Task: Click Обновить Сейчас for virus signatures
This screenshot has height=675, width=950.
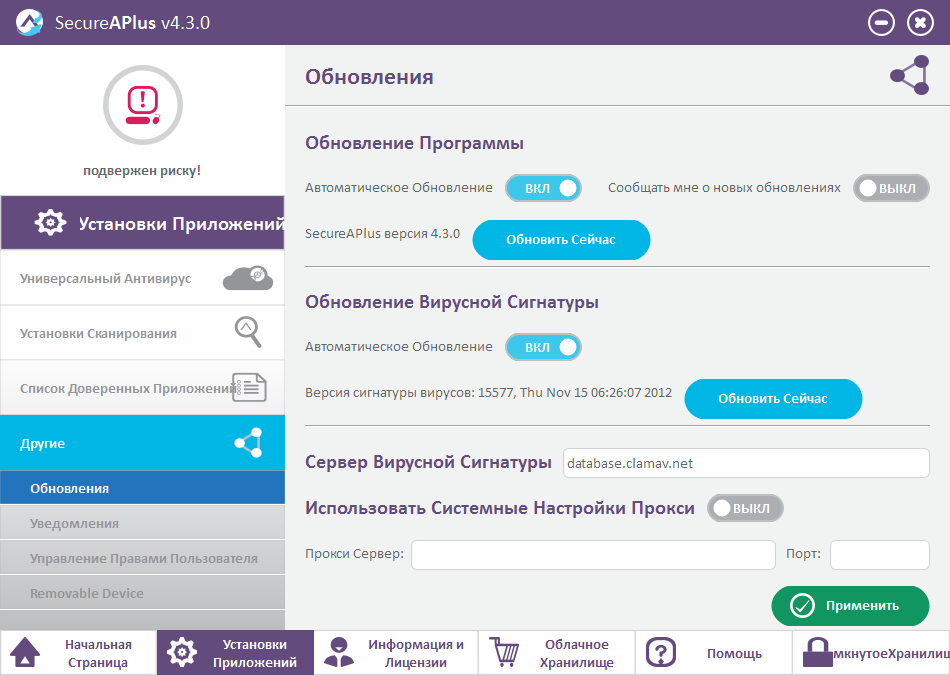Action: point(773,399)
